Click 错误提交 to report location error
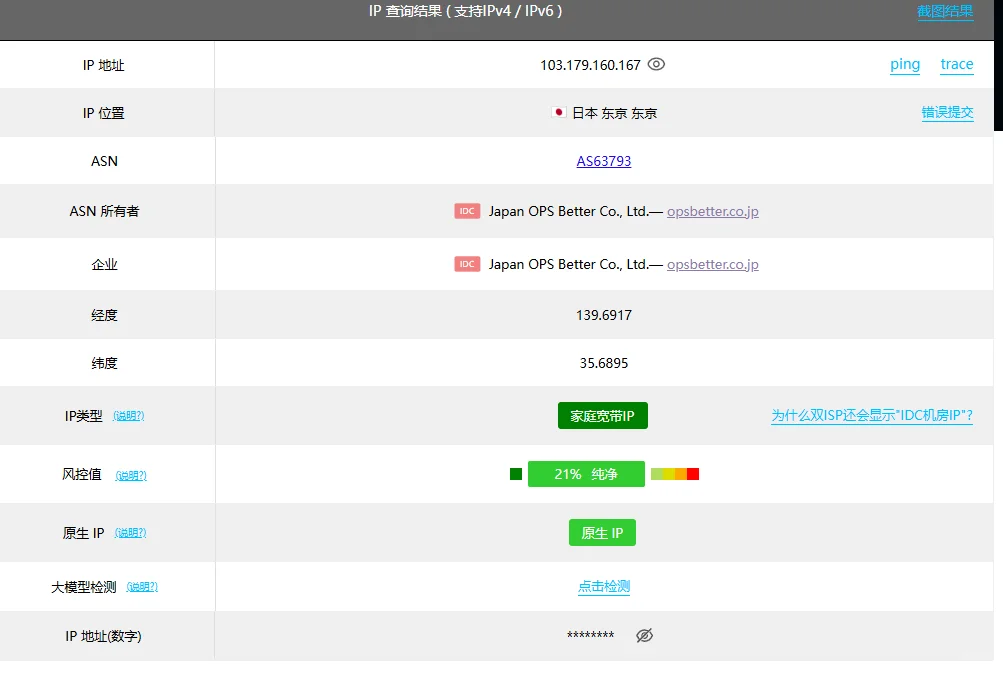Viewport: 1003px width, 676px height. pyautogui.click(x=947, y=113)
